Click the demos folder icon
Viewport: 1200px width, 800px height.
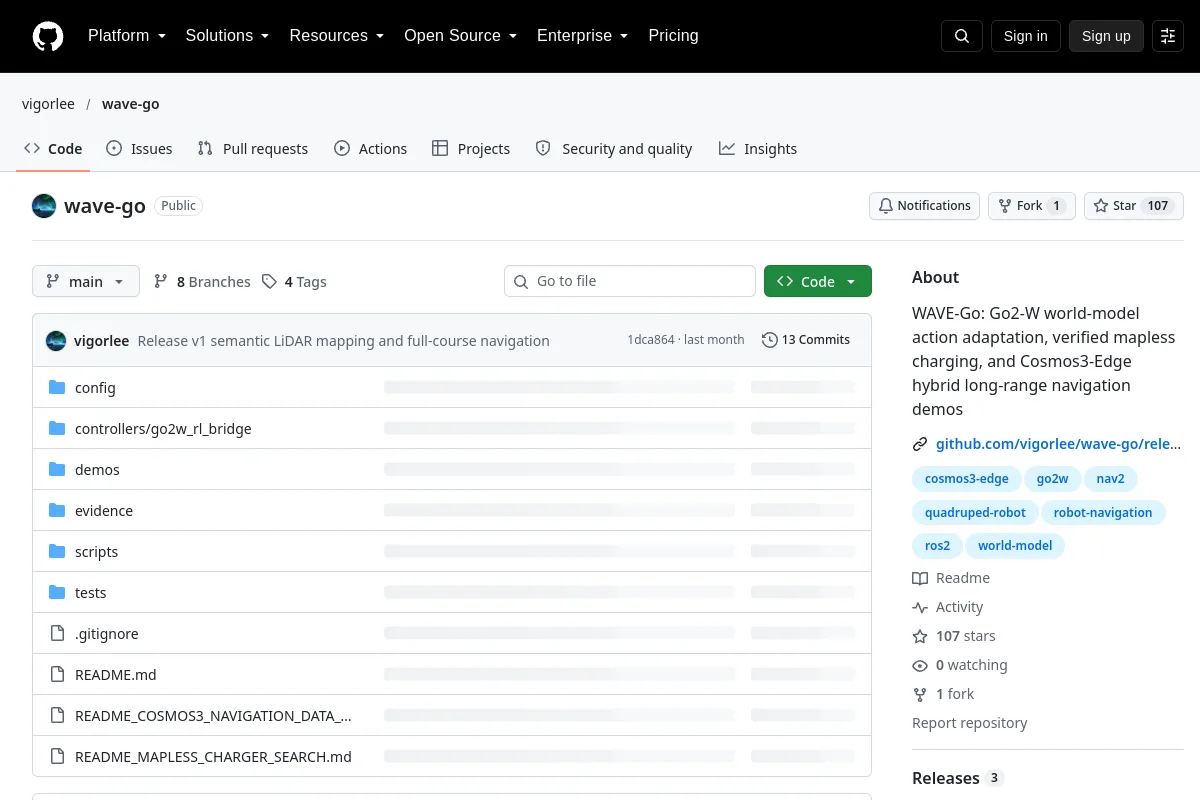[x=57, y=470]
